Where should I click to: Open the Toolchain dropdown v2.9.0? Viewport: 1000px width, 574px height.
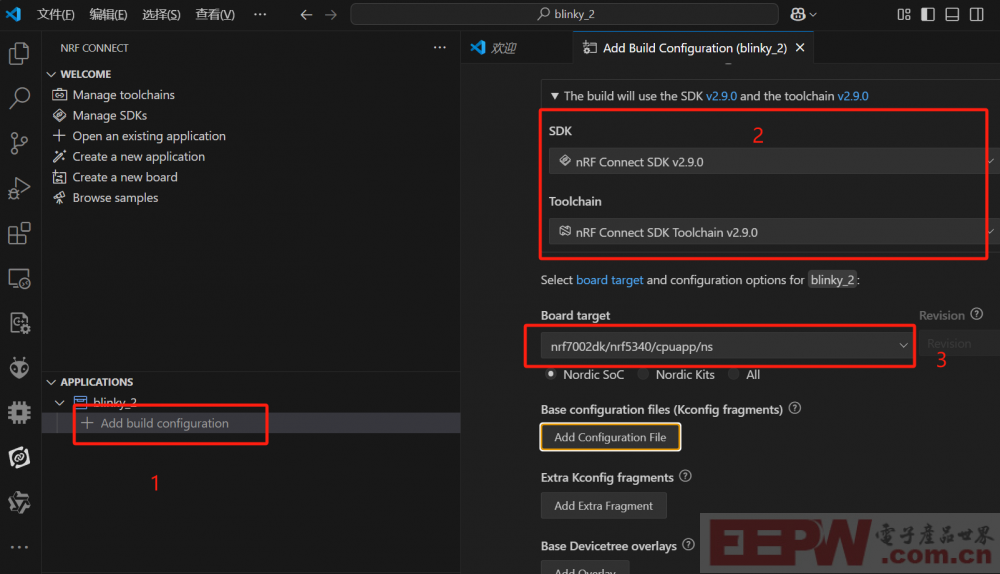(771, 232)
